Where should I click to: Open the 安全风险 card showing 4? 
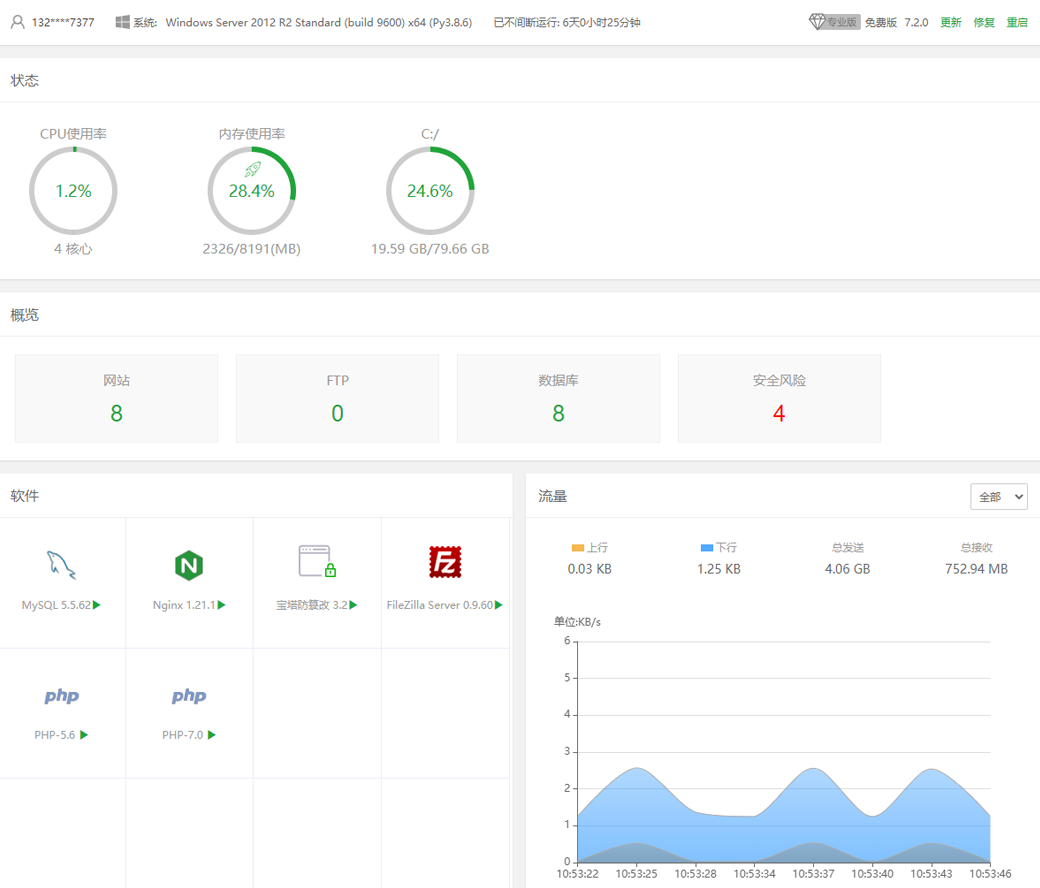pos(779,398)
